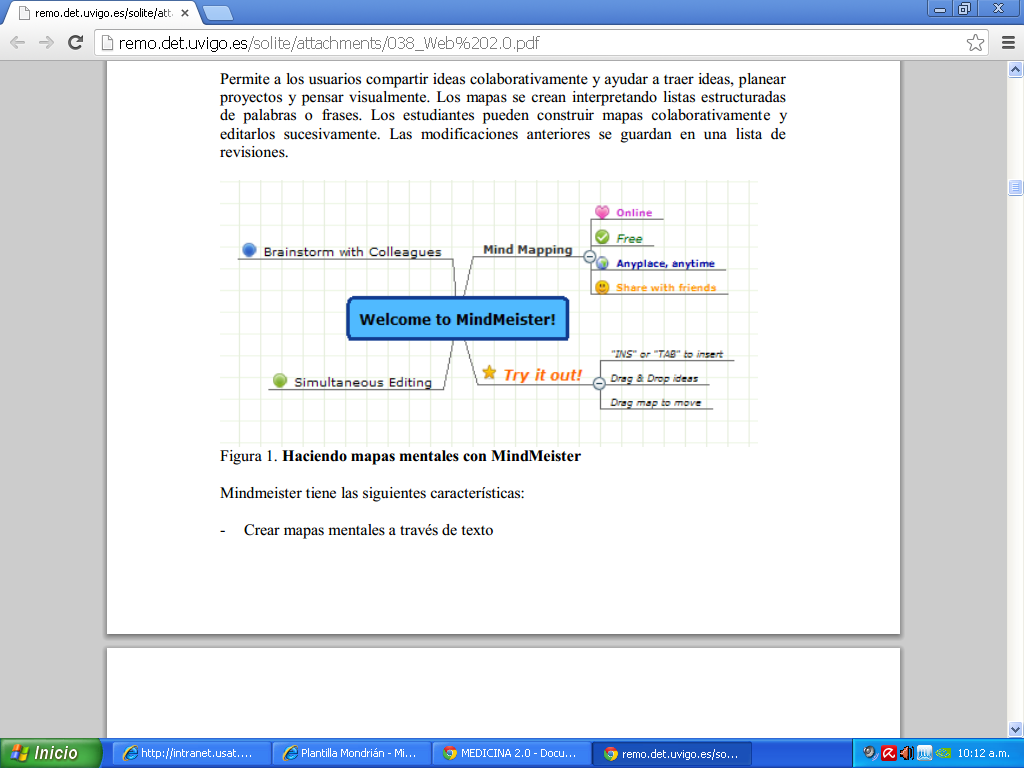This screenshot has width=1024, height=768.
Task: Reload the PDF page
Action: click(x=76, y=43)
